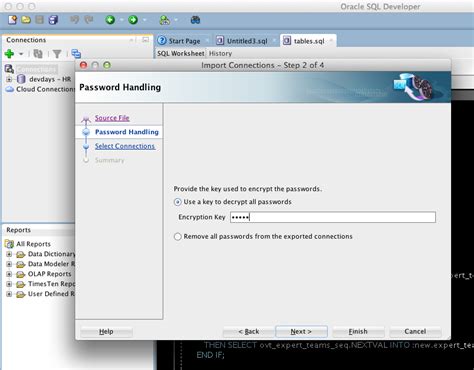474x370 pixels.
Task: Switch to the Start Page tab
Action: pos(183,41)
